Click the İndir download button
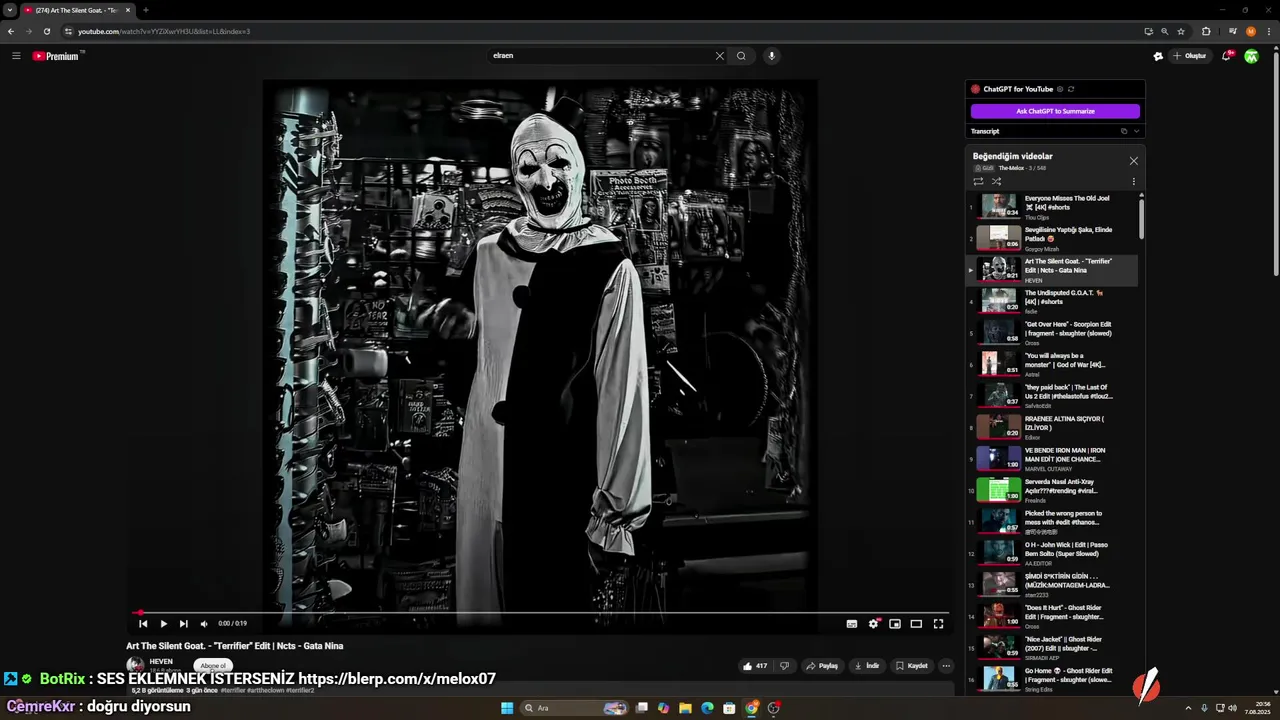The height and width of the screenshot is (720, 1280). click(x=867, y=666)
